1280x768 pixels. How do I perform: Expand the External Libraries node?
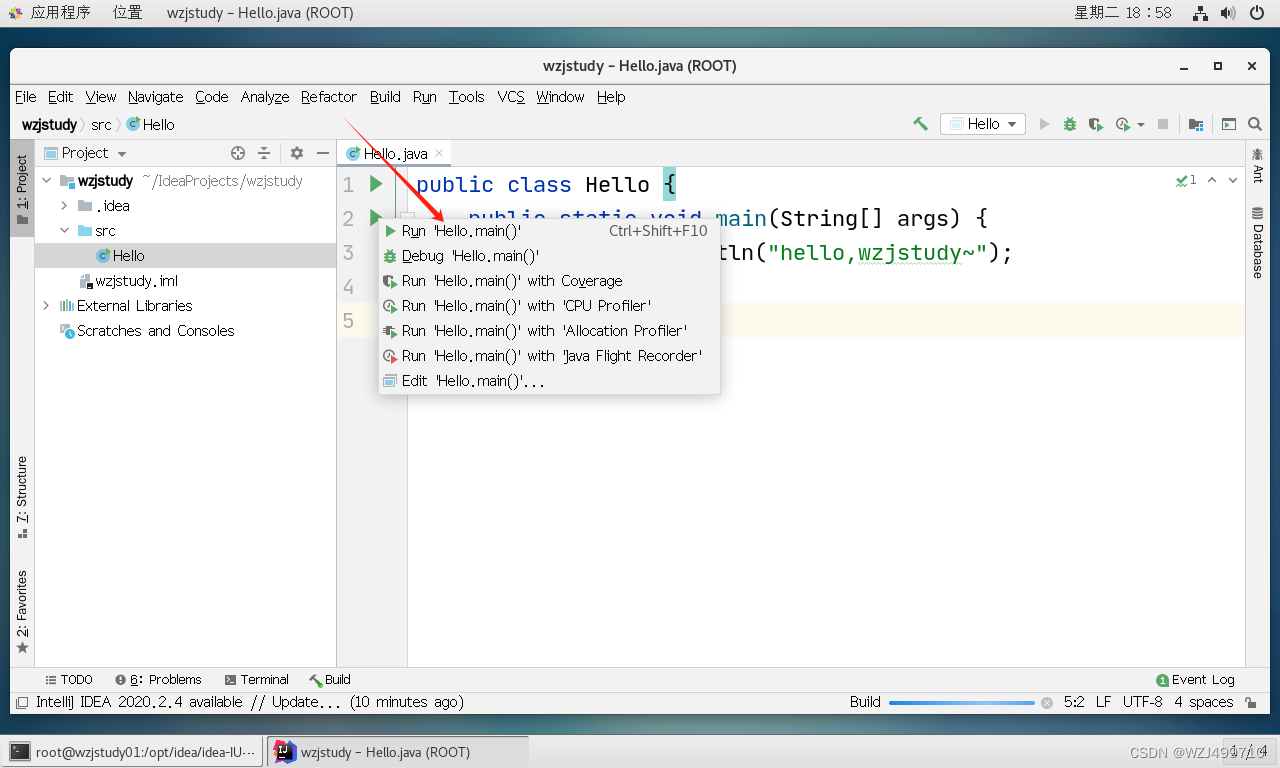[x=47, y=306]
